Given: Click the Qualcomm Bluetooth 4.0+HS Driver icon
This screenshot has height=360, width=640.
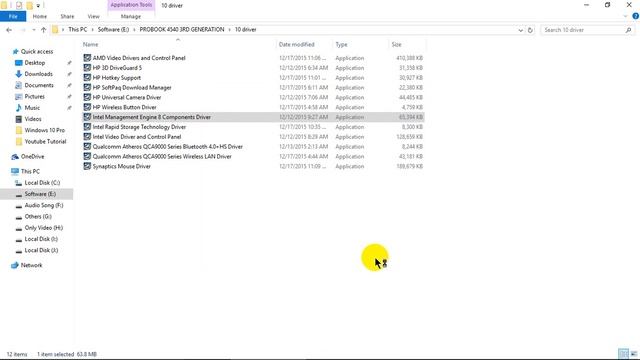Looking at the screenshot, I should pyautogui.click(x=87, y=147).
